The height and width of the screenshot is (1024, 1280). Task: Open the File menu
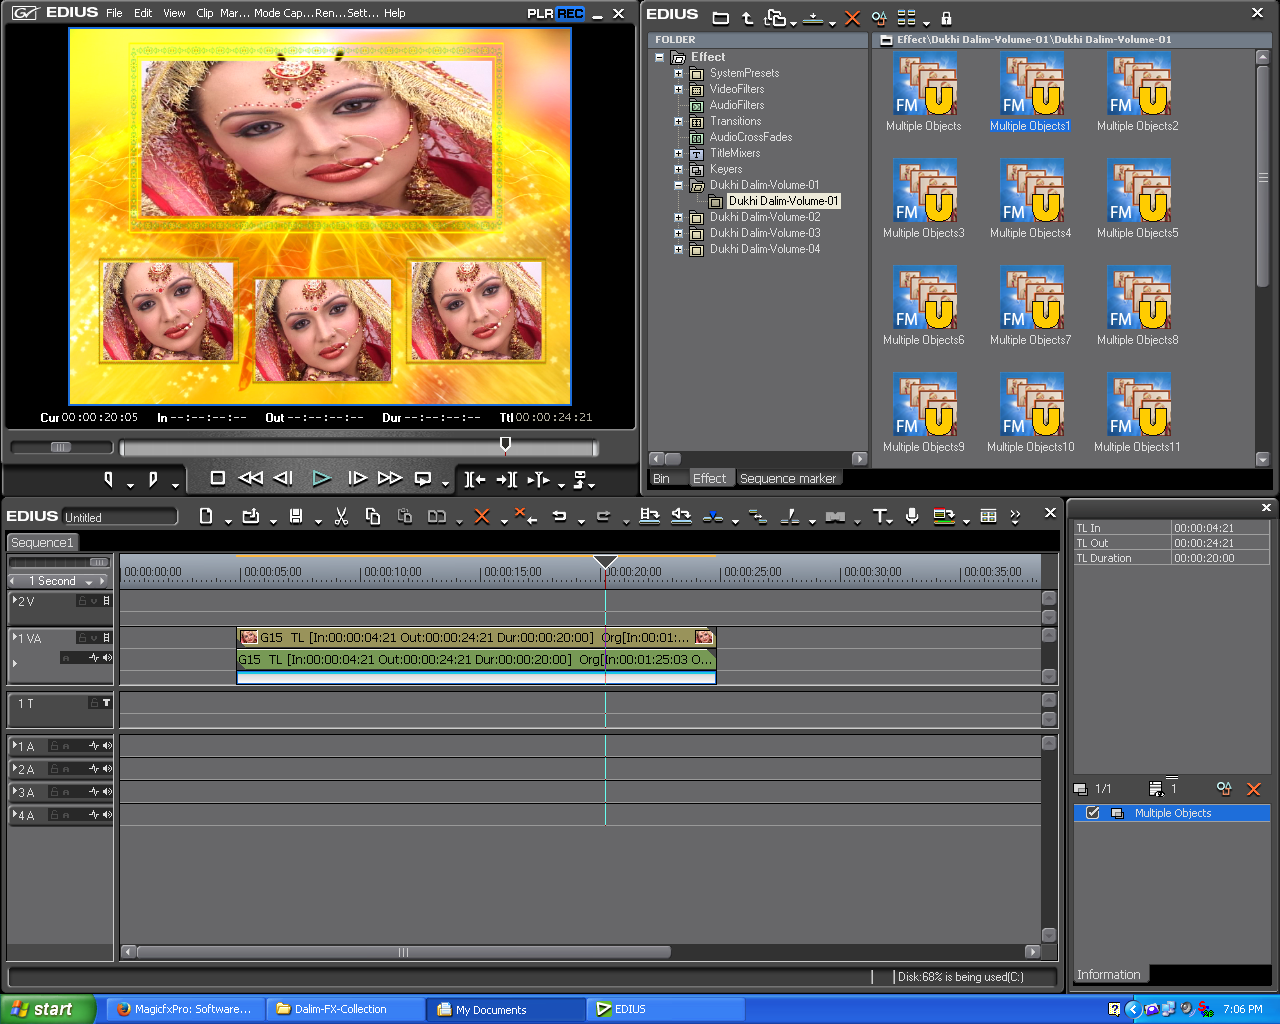coord(114,13)
